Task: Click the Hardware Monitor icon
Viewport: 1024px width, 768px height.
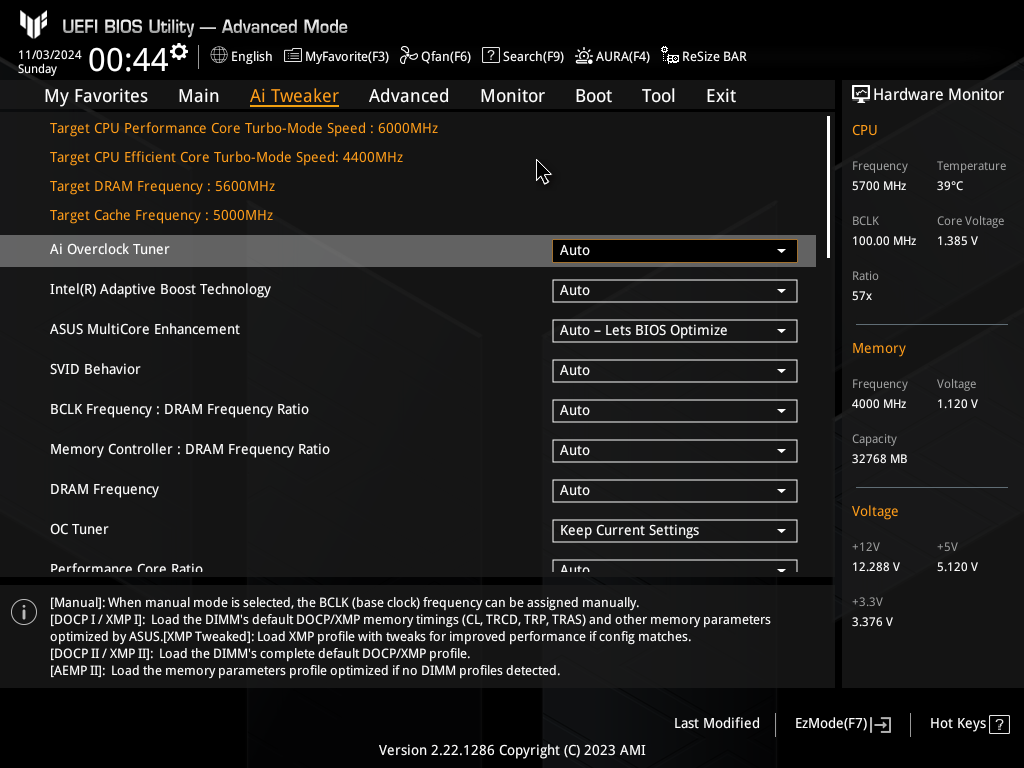Action: point(861,95)
